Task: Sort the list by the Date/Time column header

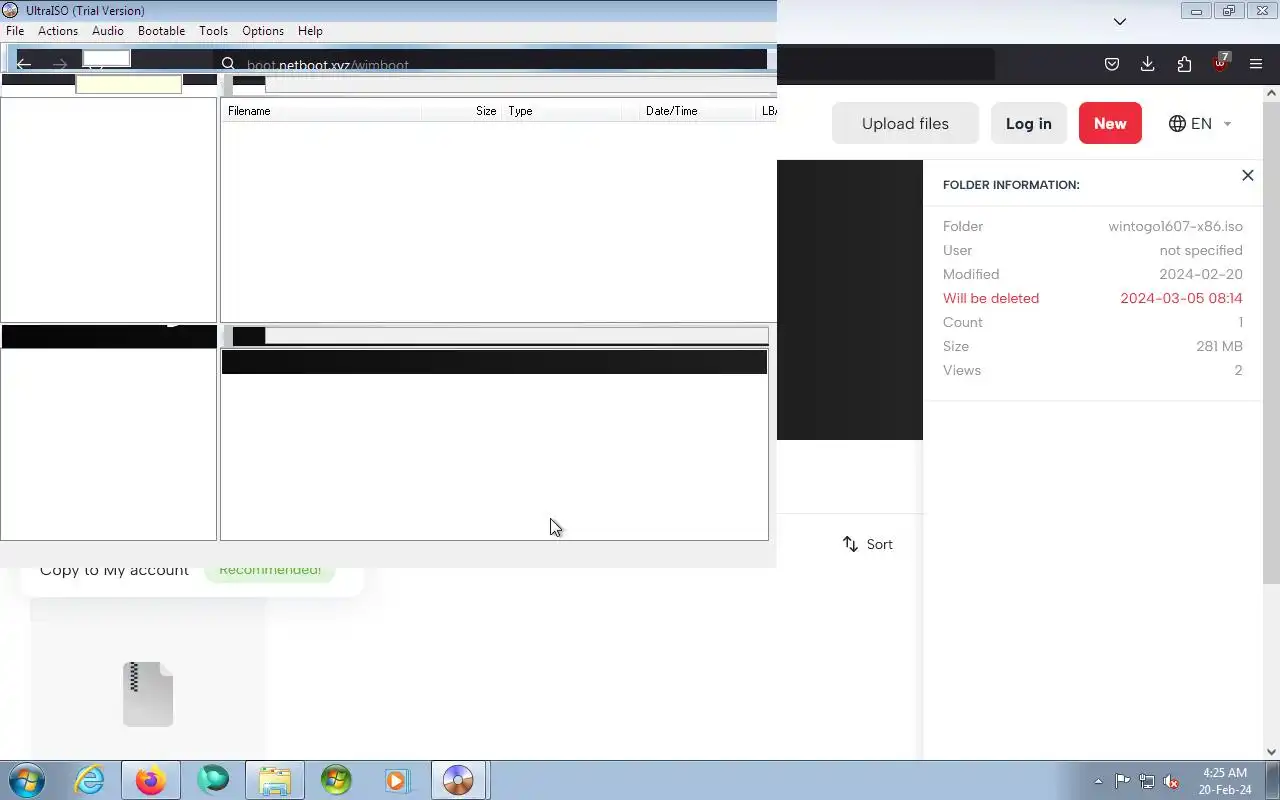Action: [698, 111]
